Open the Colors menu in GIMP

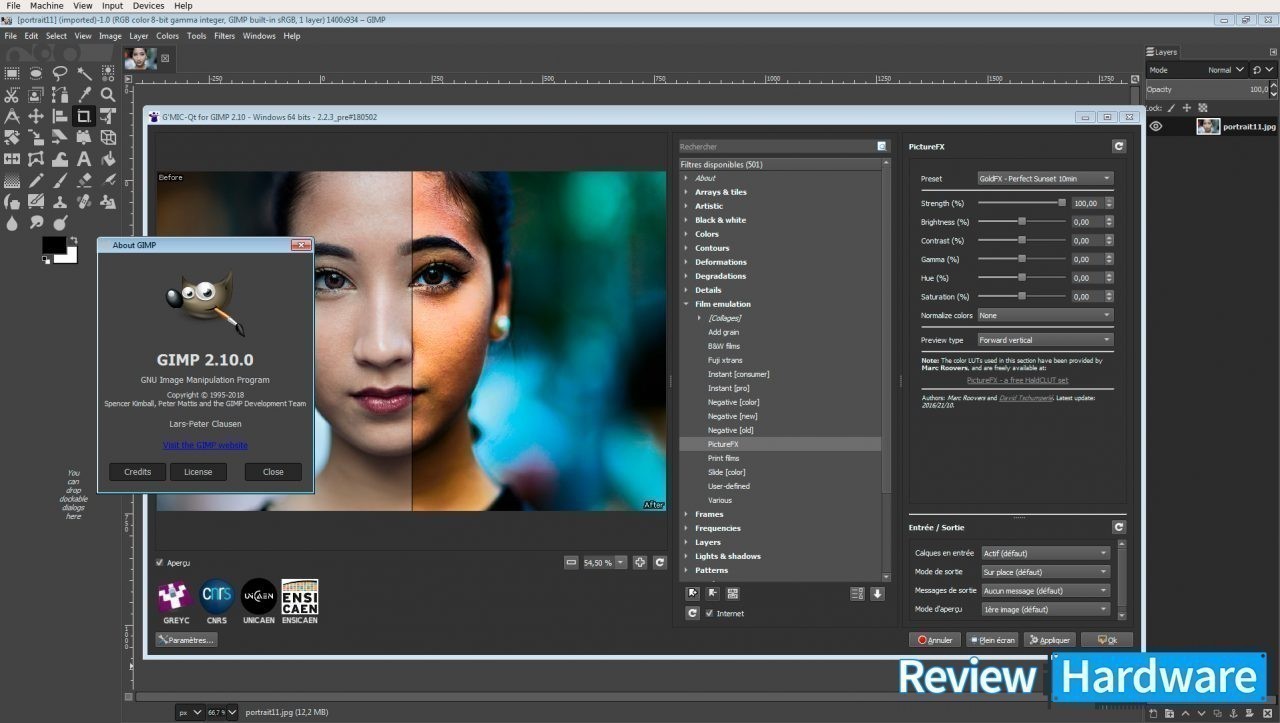pos(167,36)
